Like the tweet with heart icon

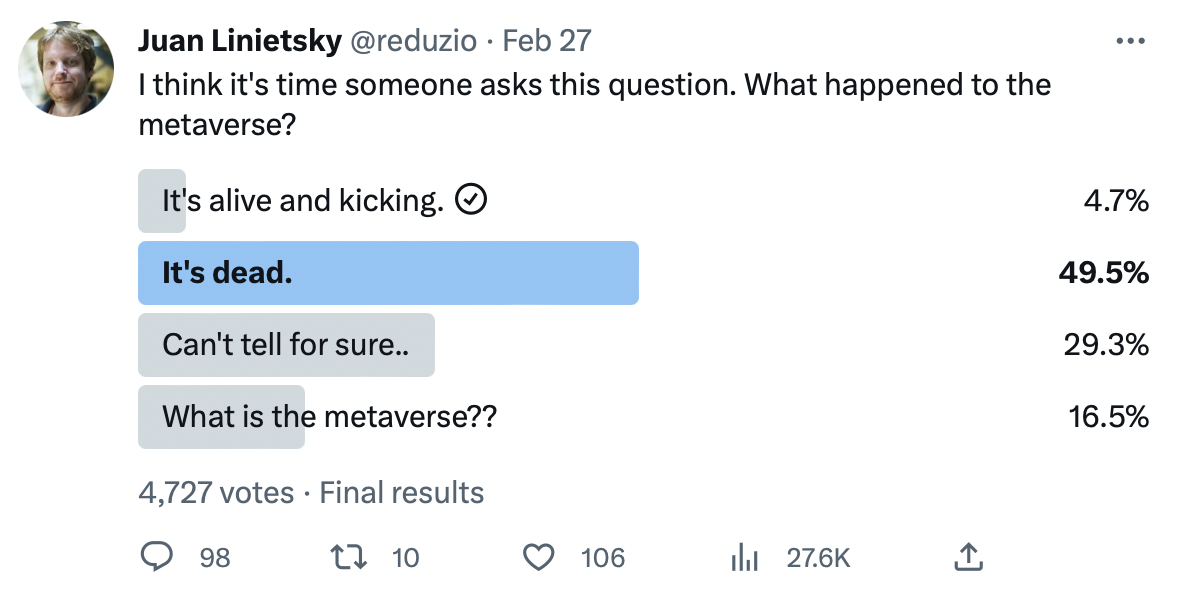[x=540, y=557]
